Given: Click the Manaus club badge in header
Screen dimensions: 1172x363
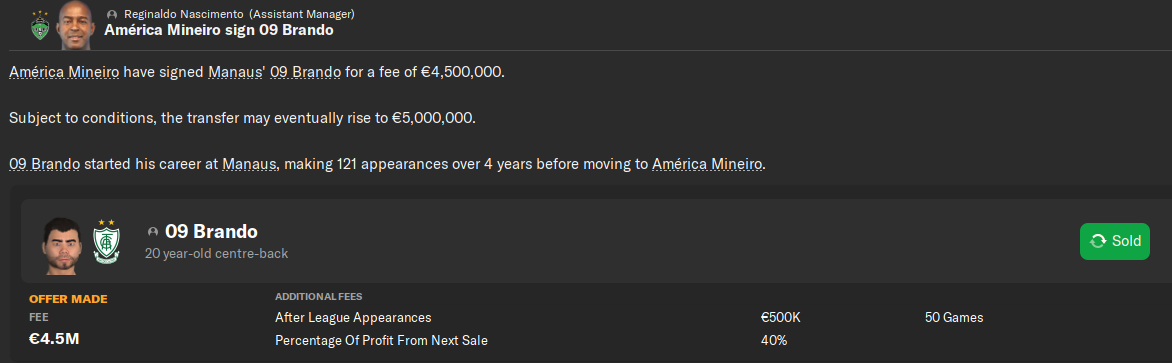Looking at the screenshot, I should pyautogui.click(x=39, y=25).
